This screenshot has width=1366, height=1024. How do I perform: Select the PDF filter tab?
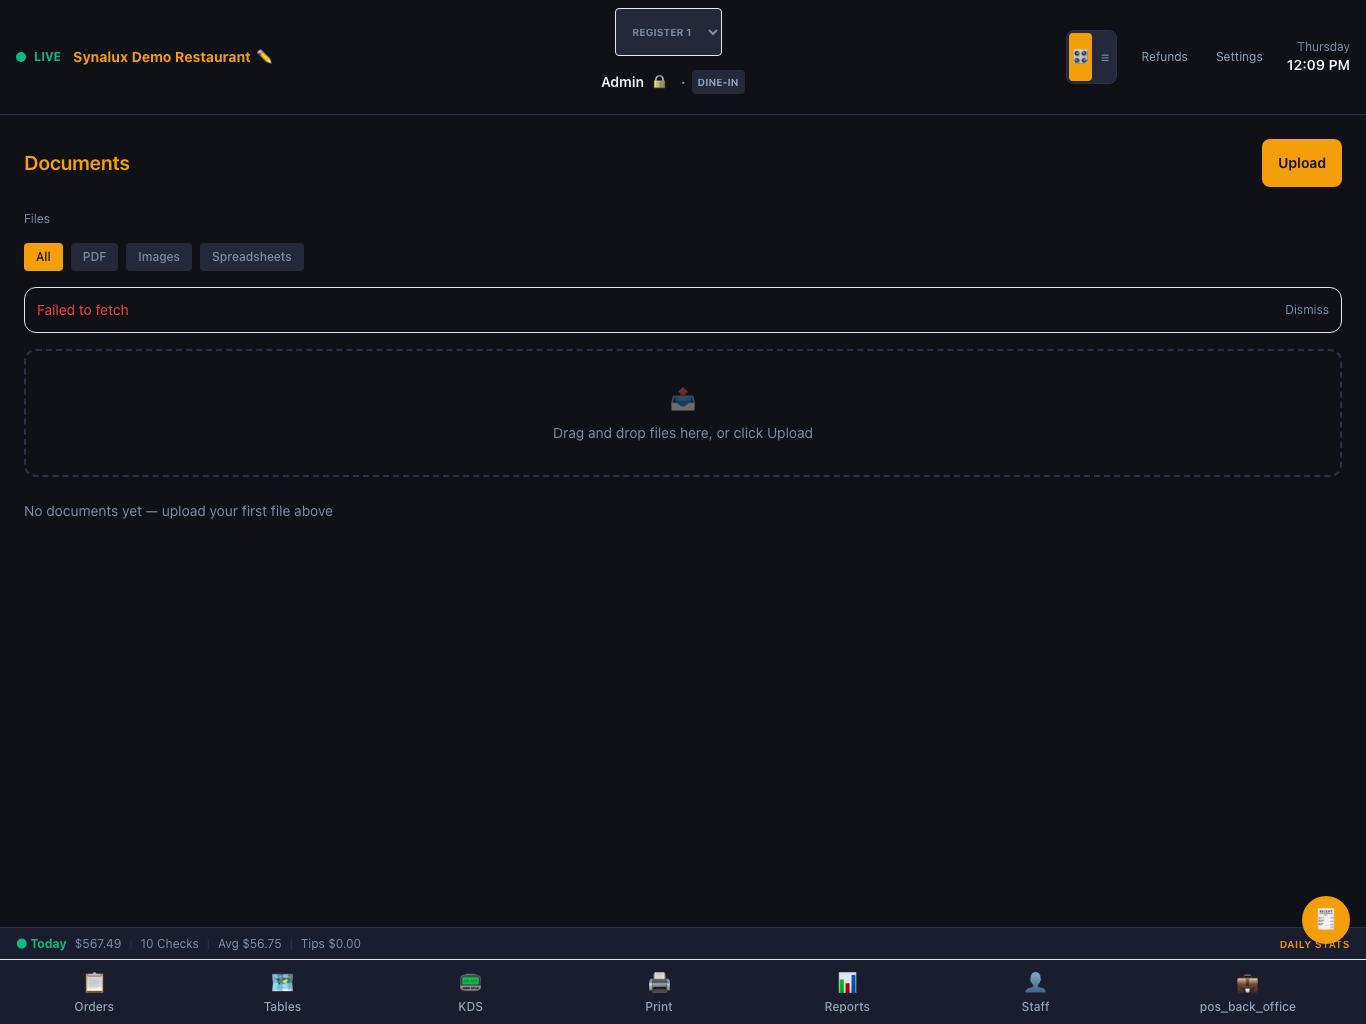tap(94, 257)
